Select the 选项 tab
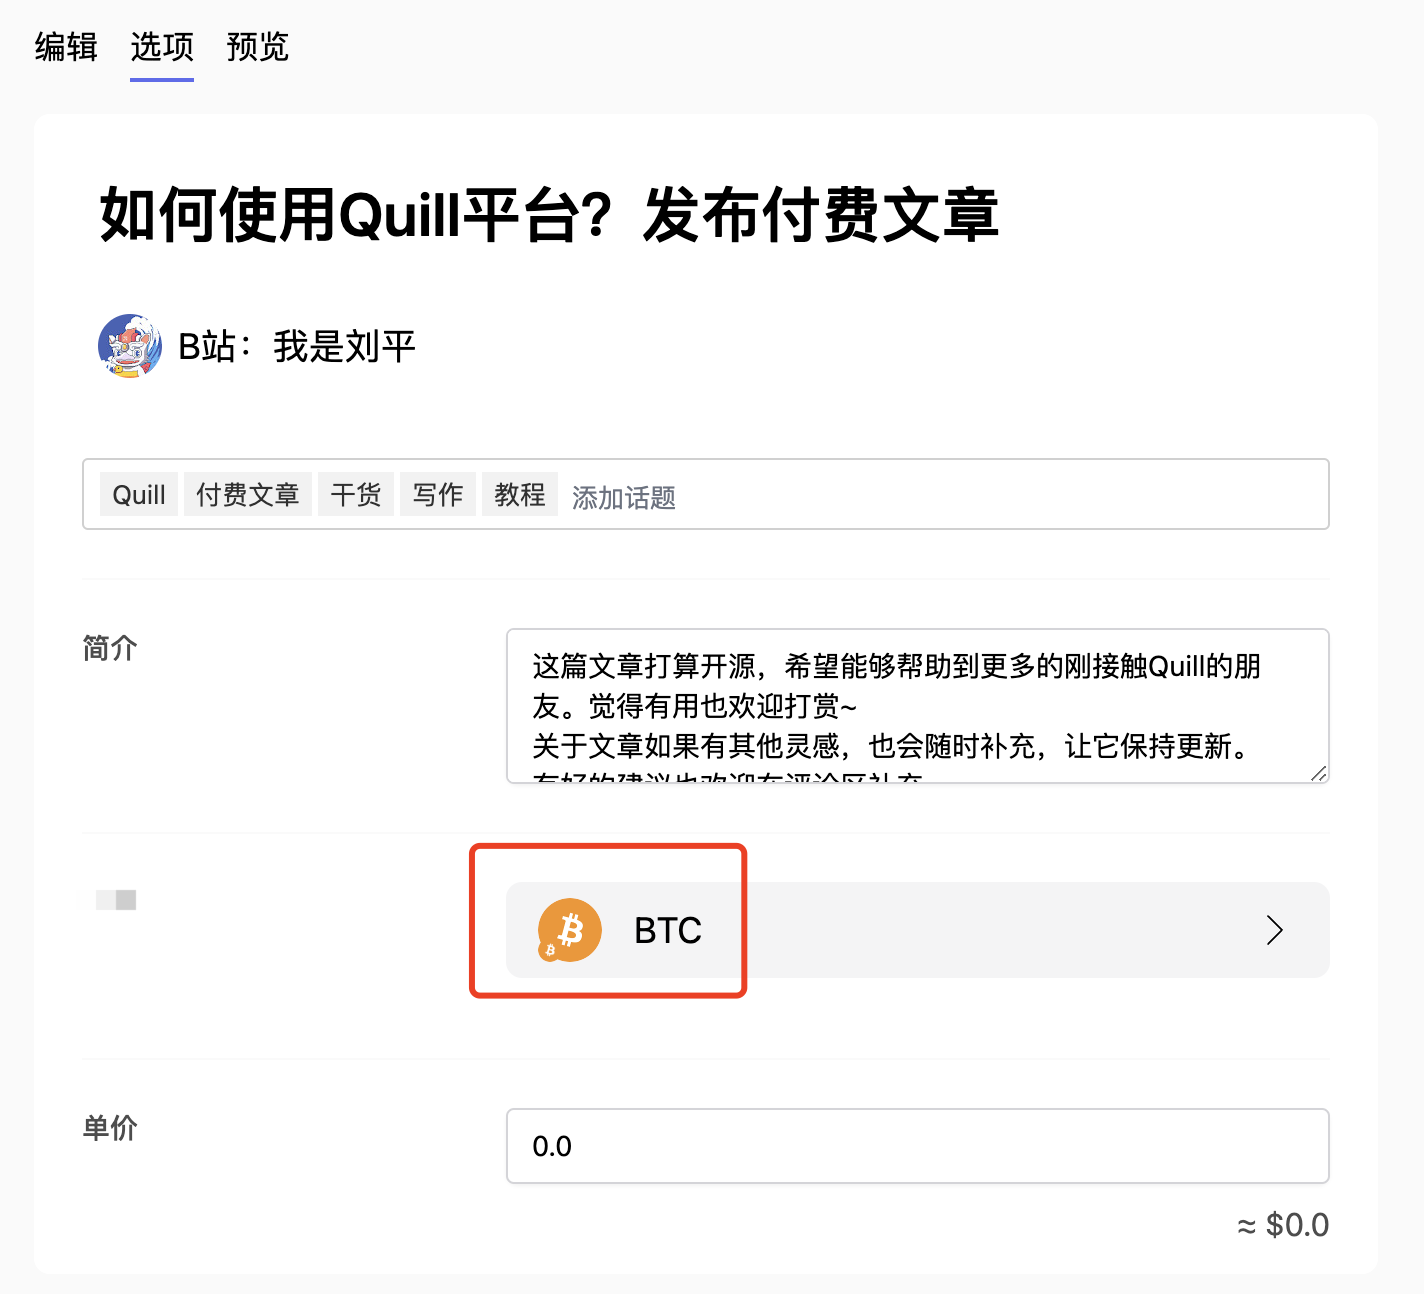This screenshot has height=1294, width=1424. (162, 47)
